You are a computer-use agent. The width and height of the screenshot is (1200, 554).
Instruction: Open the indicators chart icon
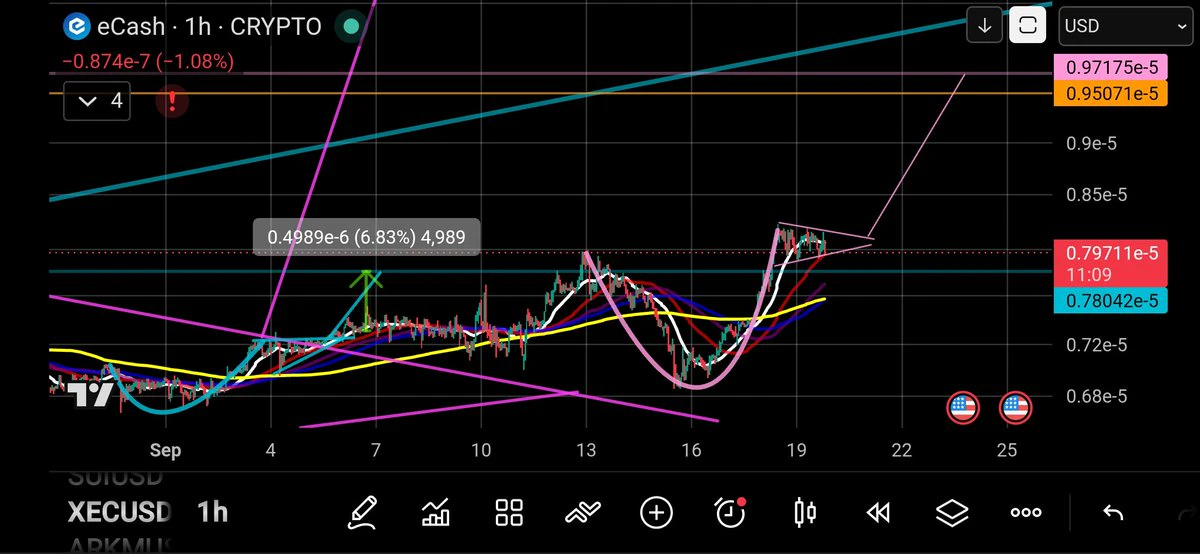435,513
